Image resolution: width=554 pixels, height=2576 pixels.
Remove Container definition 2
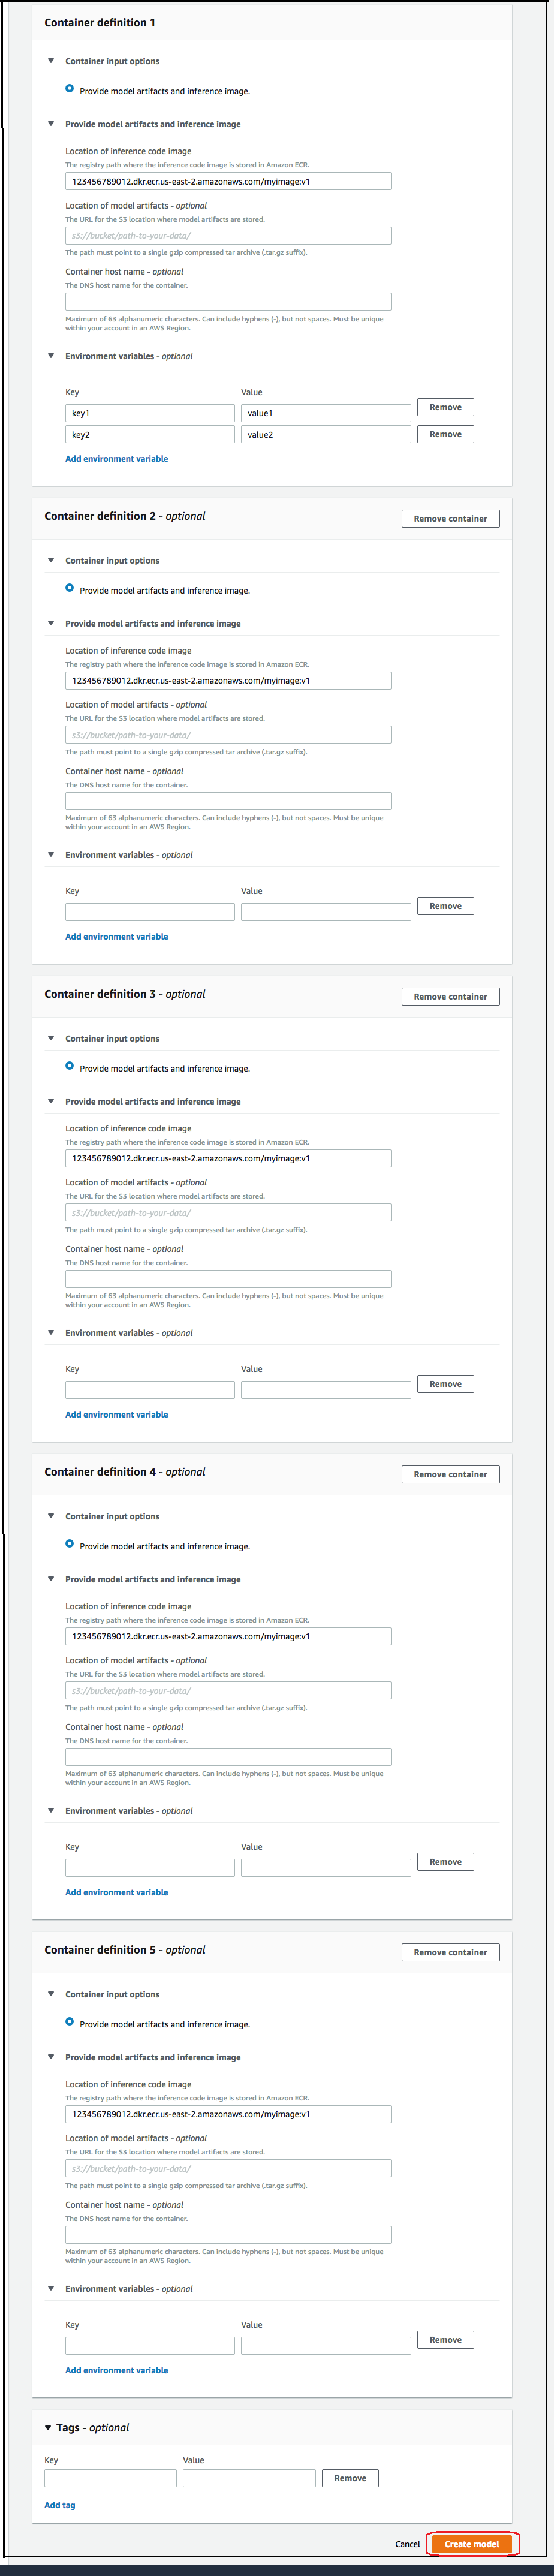450,518
